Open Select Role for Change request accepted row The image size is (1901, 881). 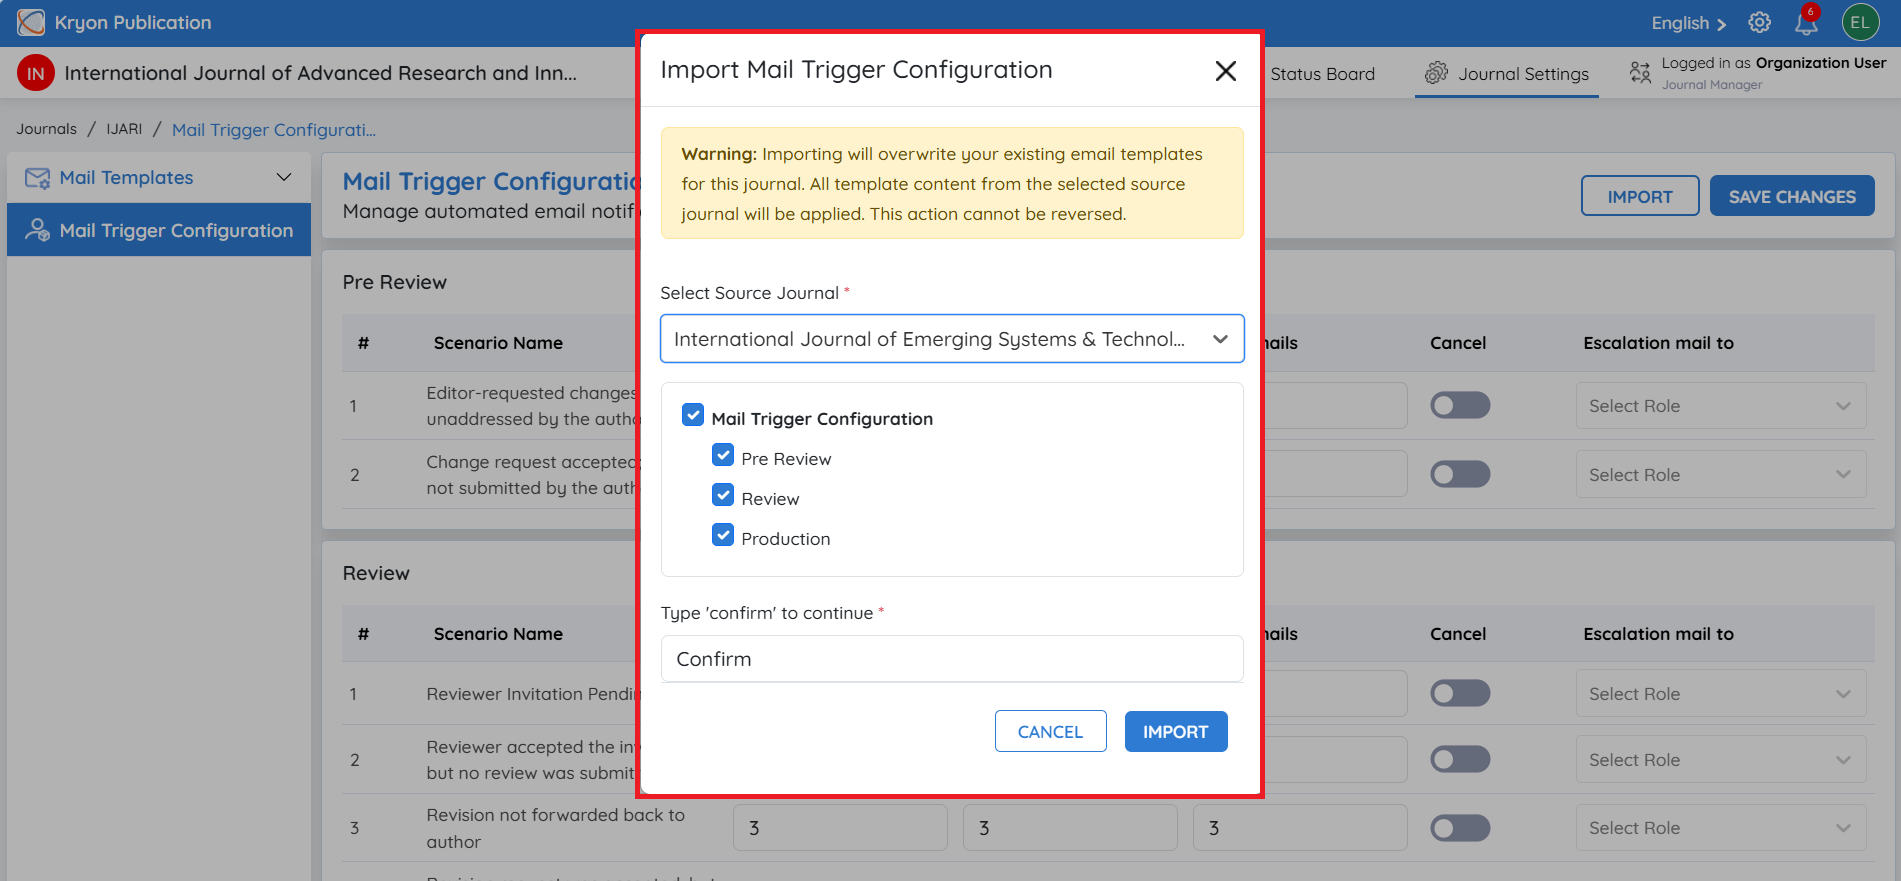click(x=1720, y=475)
